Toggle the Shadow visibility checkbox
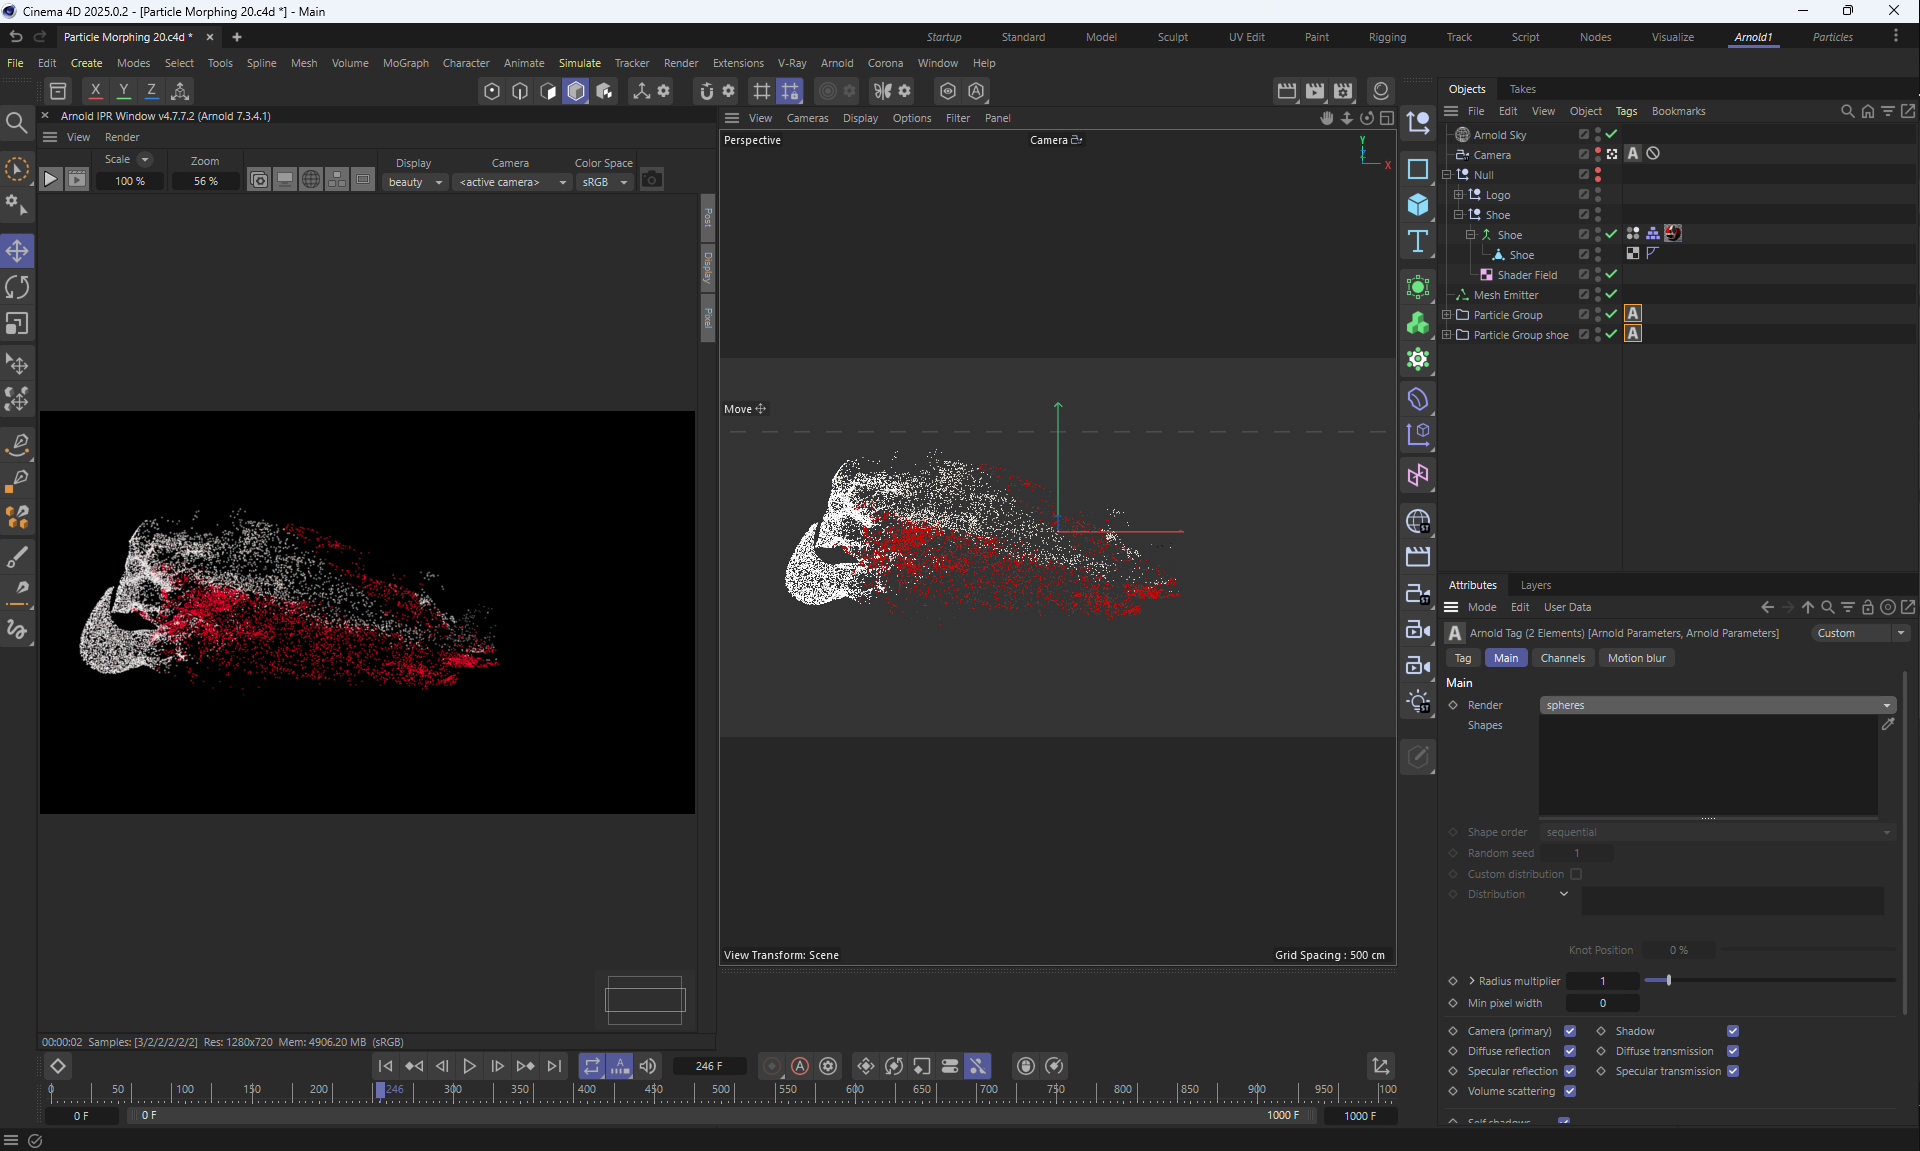The height and width of the screenshot is (1151, 1920). pos(1733,1031)
